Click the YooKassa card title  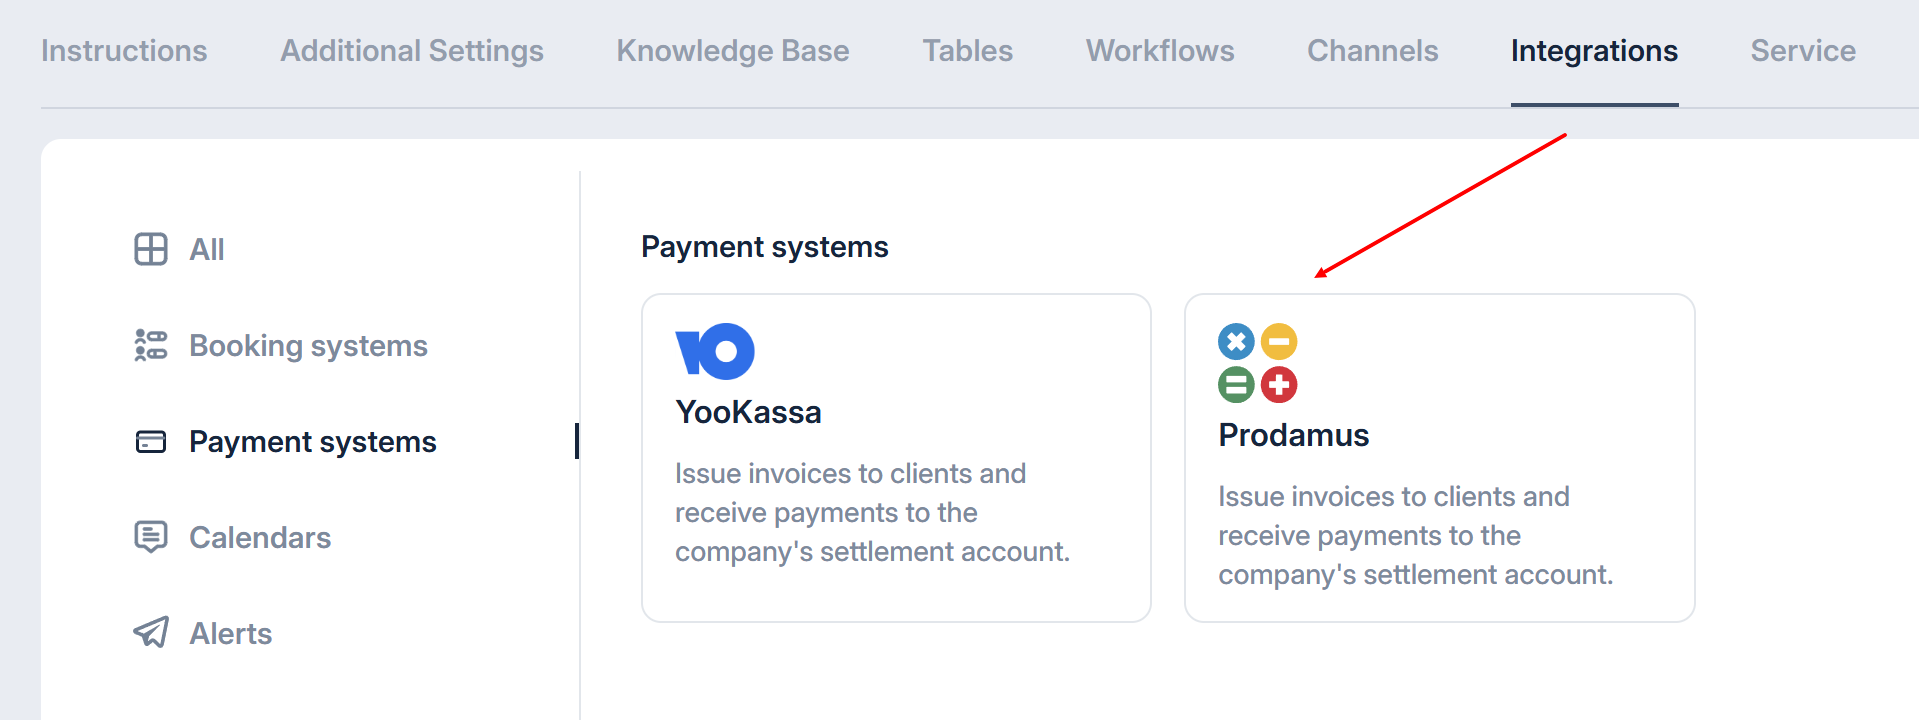pyautogui.click(x=748, y=412)
